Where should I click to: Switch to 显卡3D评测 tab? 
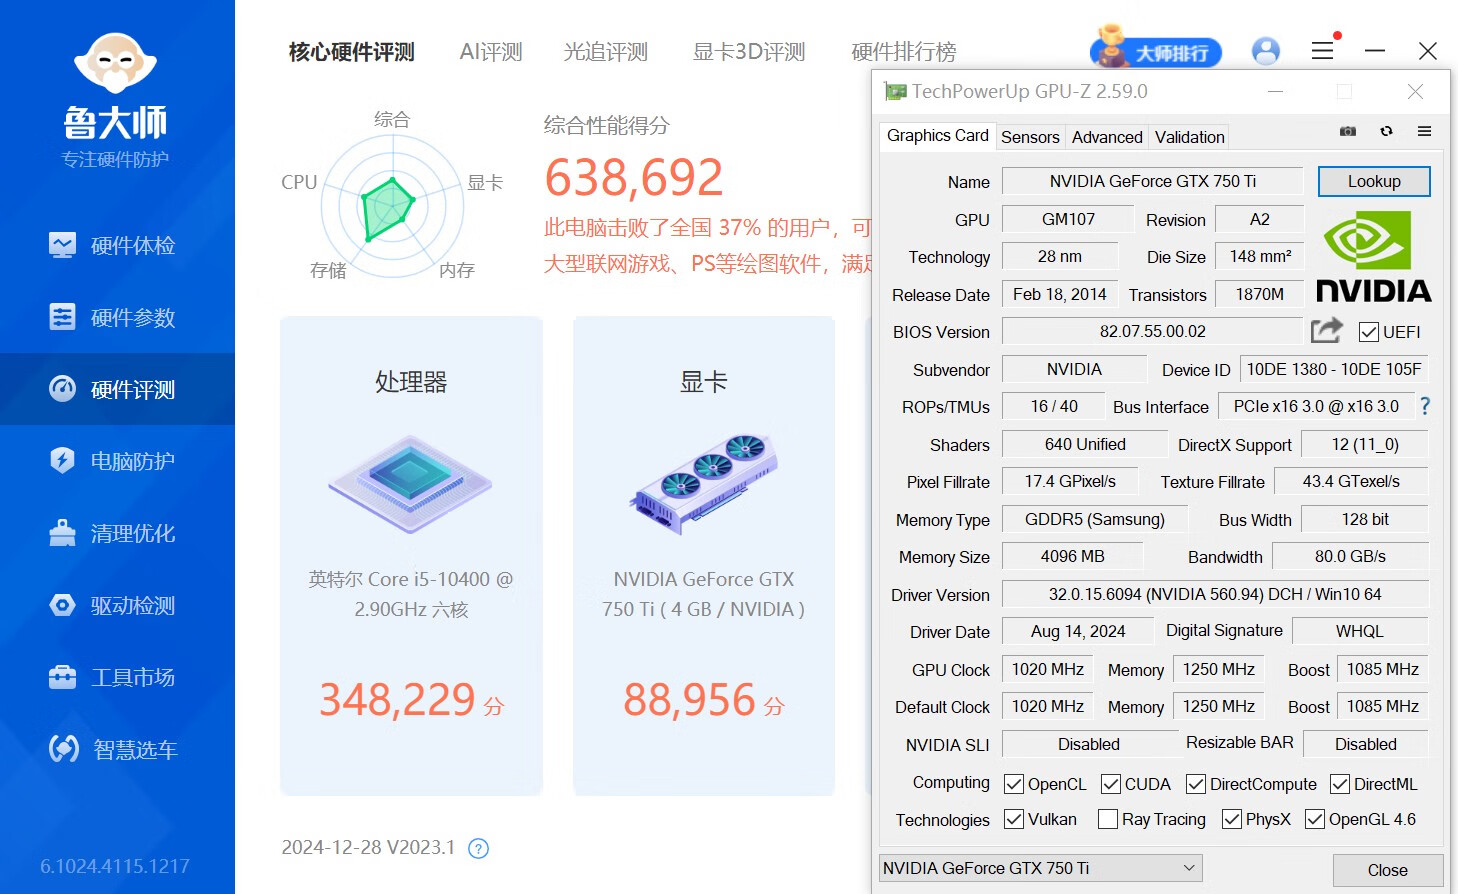749,52
